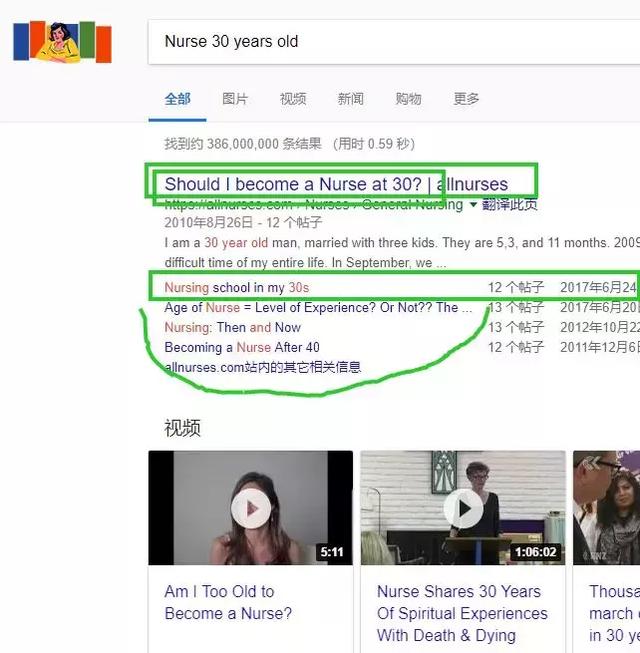Play the Nurse Shares 30 Years video thumbnail
Image resolution: width=640 pixels, height=653 pixels.
pos(463,508)
